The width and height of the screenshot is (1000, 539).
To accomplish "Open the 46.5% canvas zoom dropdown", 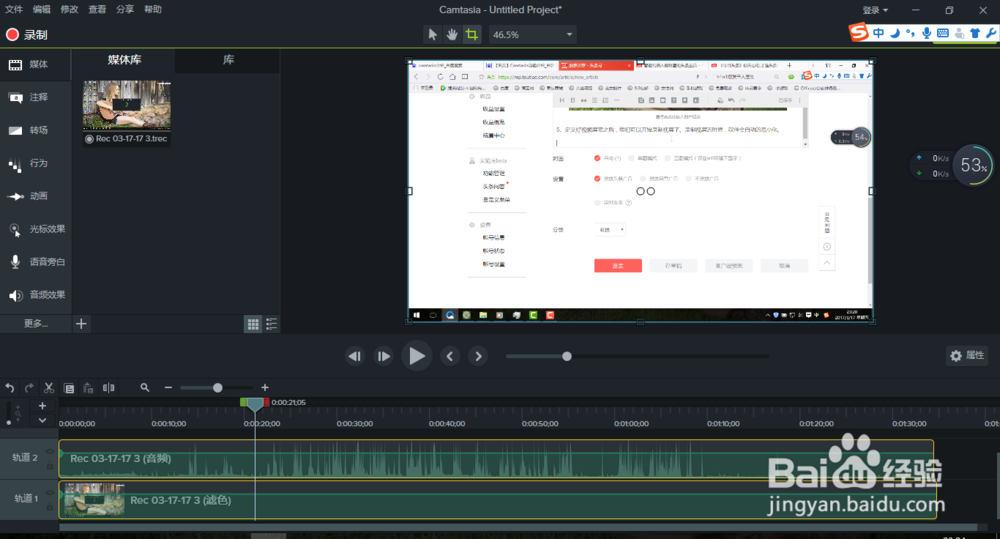I will click(533, 34).
